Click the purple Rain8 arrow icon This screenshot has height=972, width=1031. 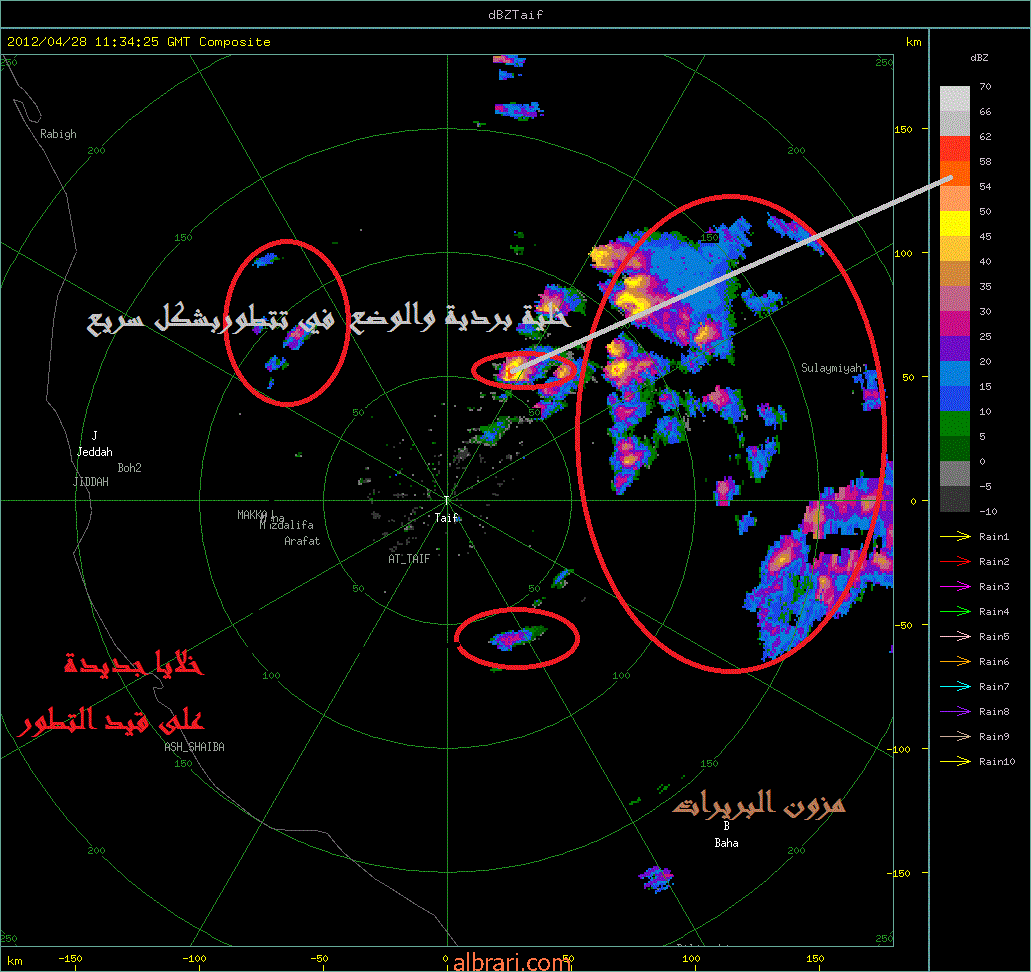coord(955,712)
